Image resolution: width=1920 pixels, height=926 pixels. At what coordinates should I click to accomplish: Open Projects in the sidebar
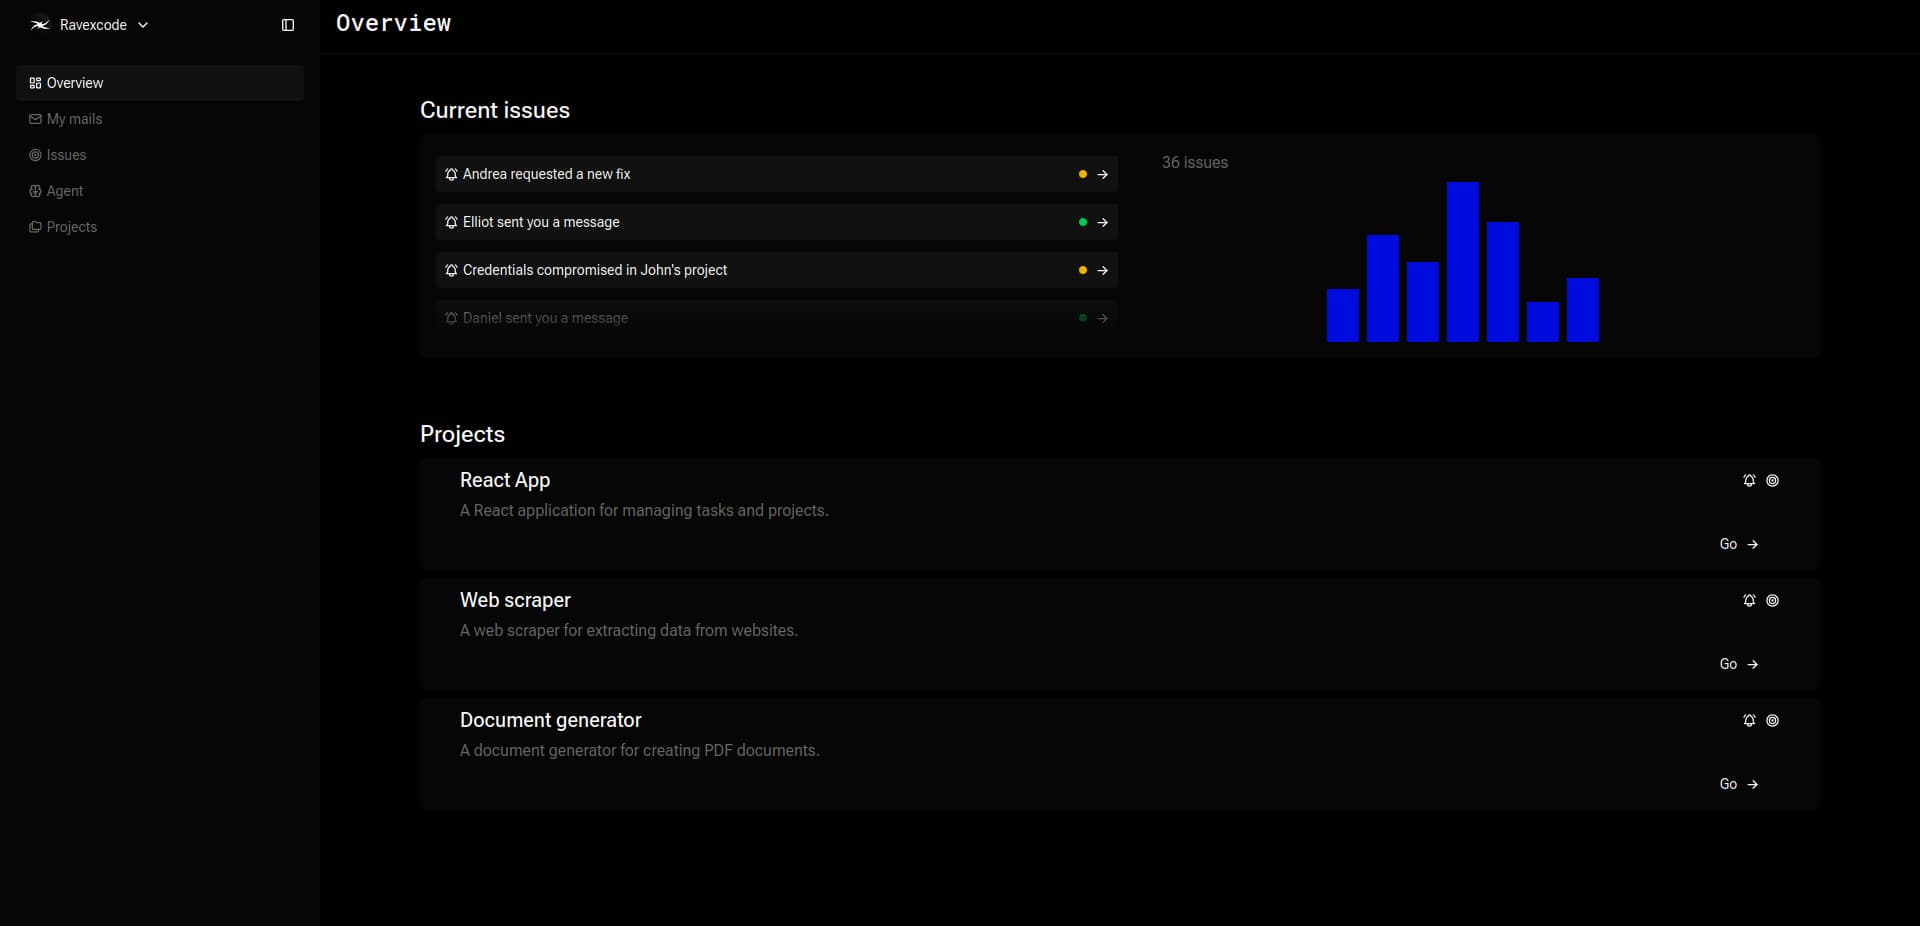point(160,227)
